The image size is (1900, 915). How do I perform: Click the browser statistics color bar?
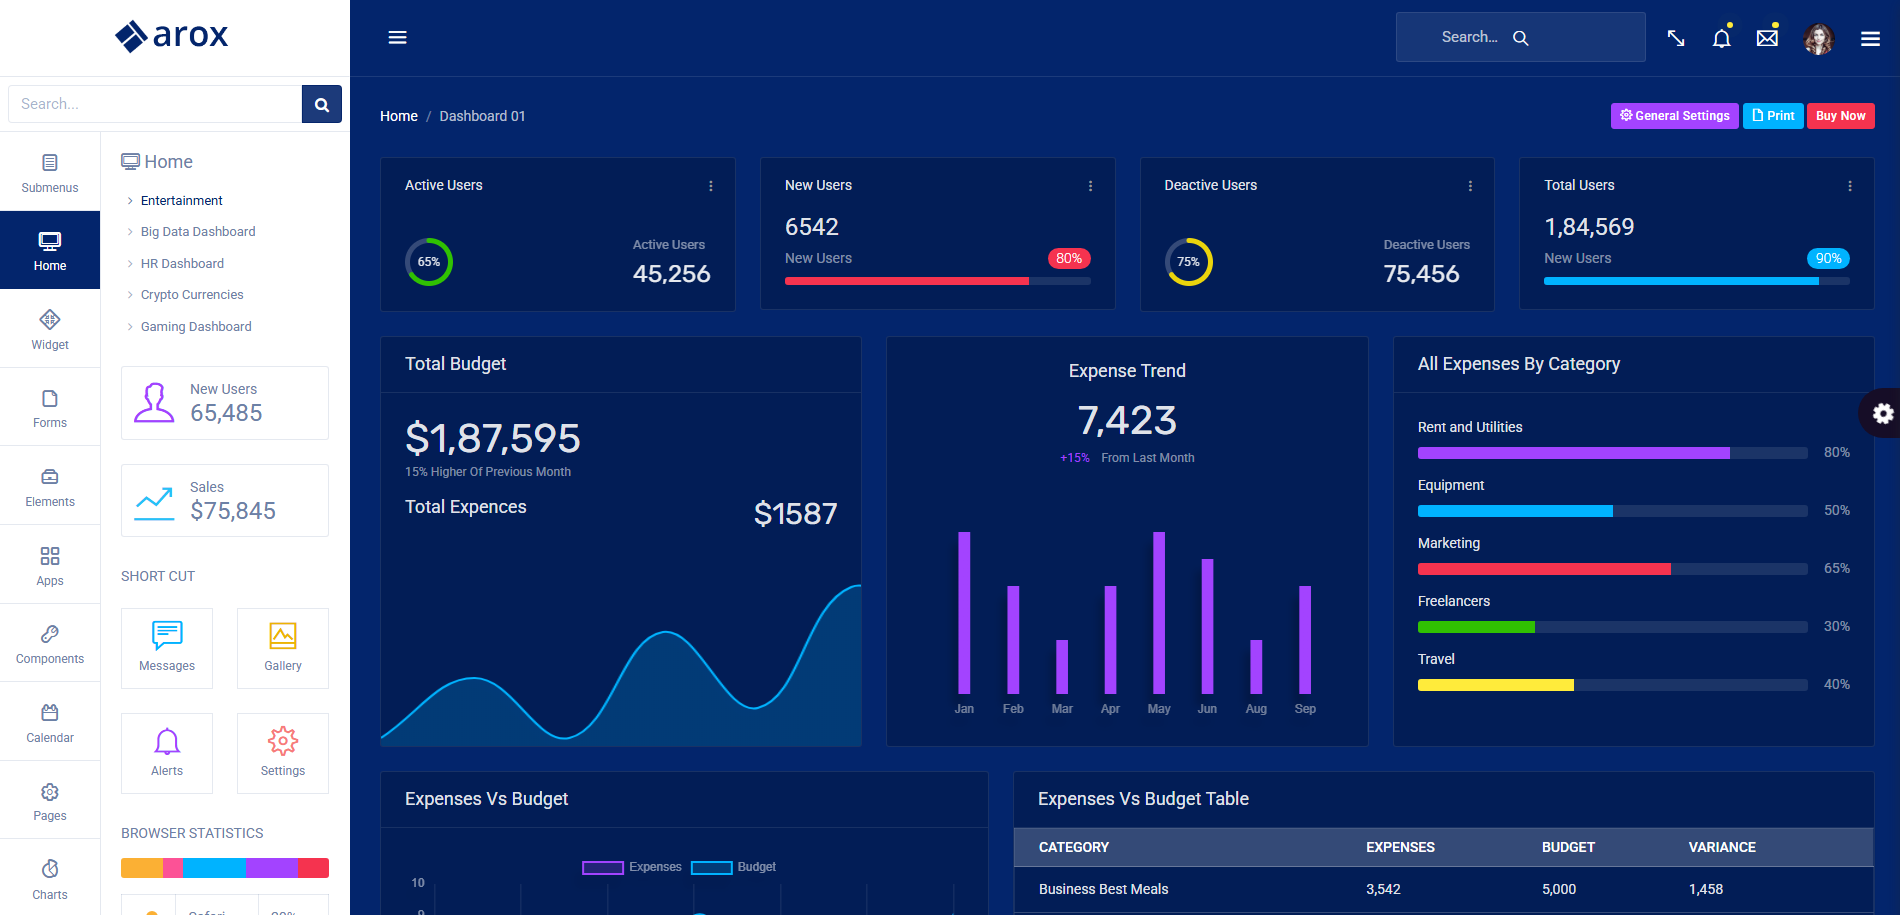coord(225,868)
